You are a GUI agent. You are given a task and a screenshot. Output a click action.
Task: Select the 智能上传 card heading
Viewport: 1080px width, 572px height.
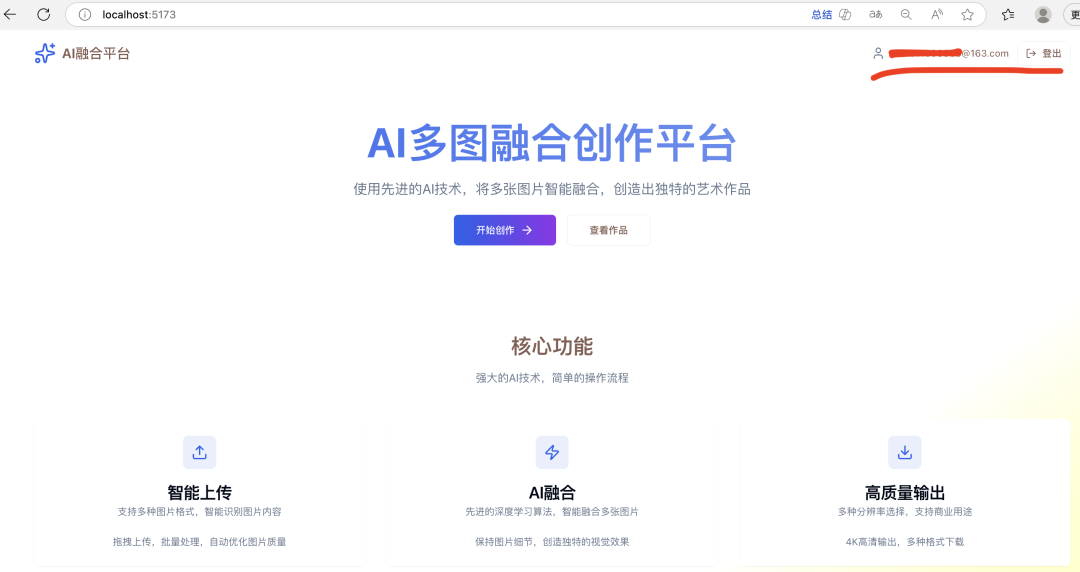[x=200, y=493]
